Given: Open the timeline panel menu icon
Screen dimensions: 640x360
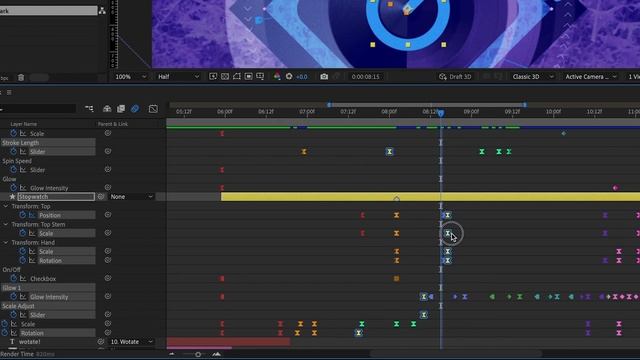Looking at the screenshot, I should point(9,92).
